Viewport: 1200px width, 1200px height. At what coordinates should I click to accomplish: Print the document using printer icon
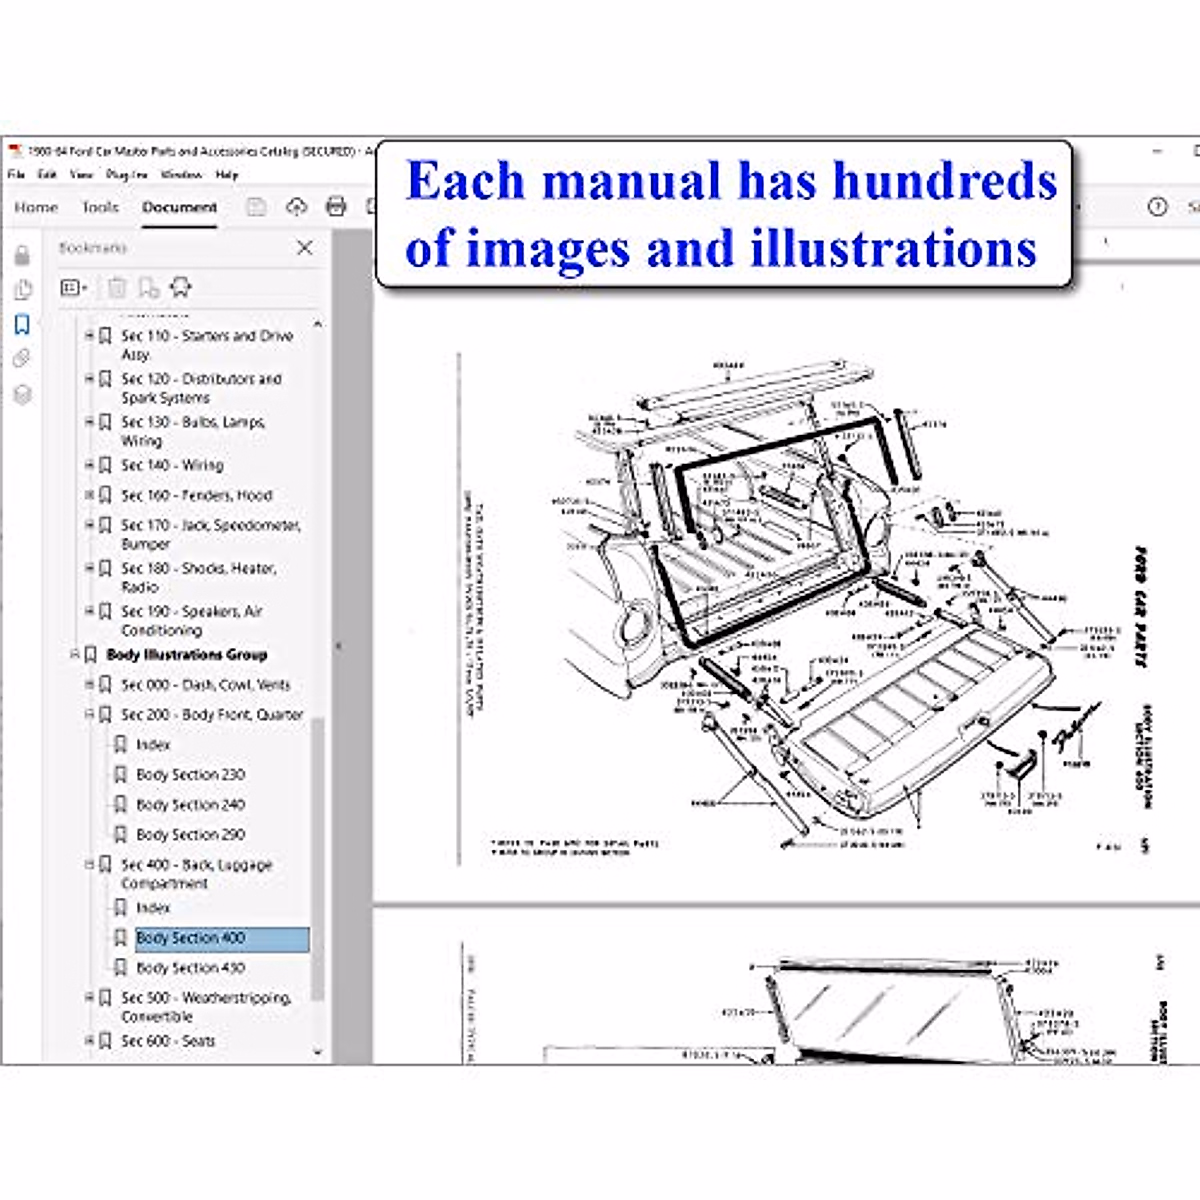click(336, 207)
